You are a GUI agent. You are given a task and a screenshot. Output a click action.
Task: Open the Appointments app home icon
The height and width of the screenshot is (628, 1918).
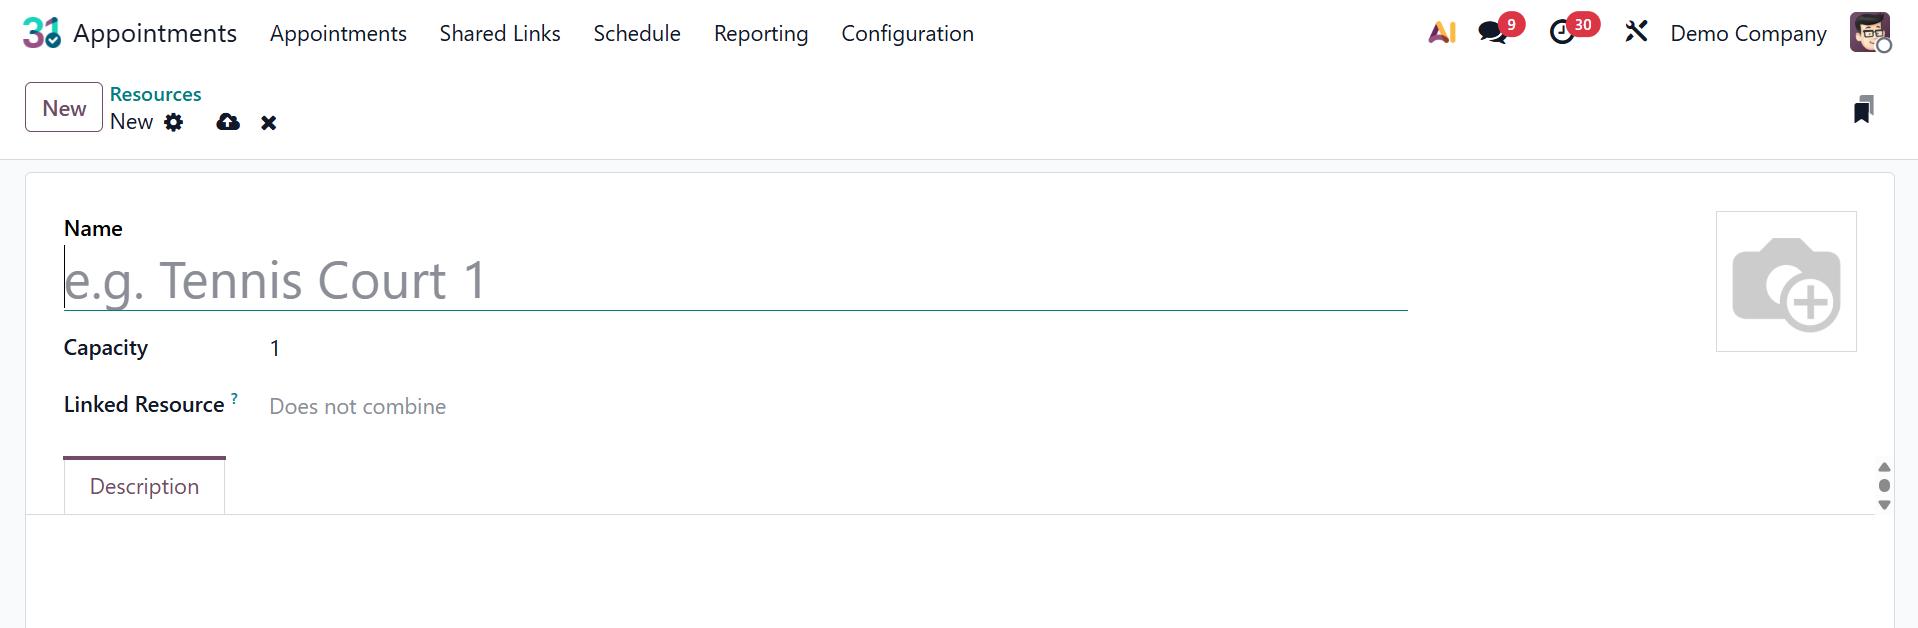click(40, 32)
